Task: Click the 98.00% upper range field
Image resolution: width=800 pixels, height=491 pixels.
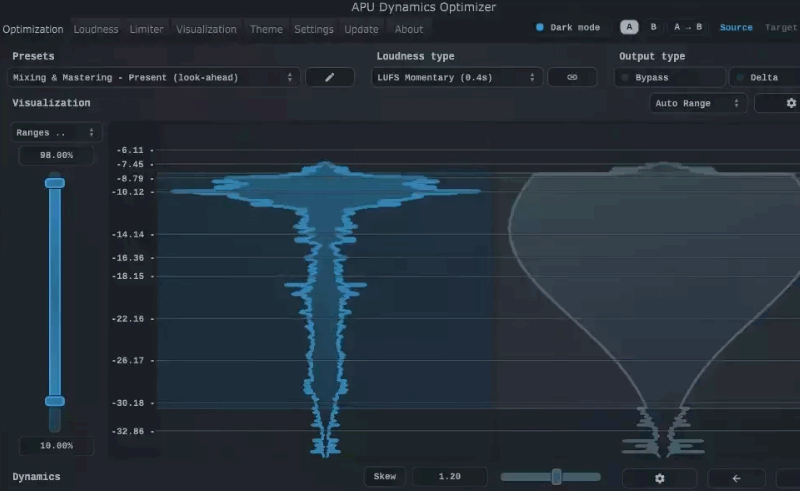Action: 56,155
